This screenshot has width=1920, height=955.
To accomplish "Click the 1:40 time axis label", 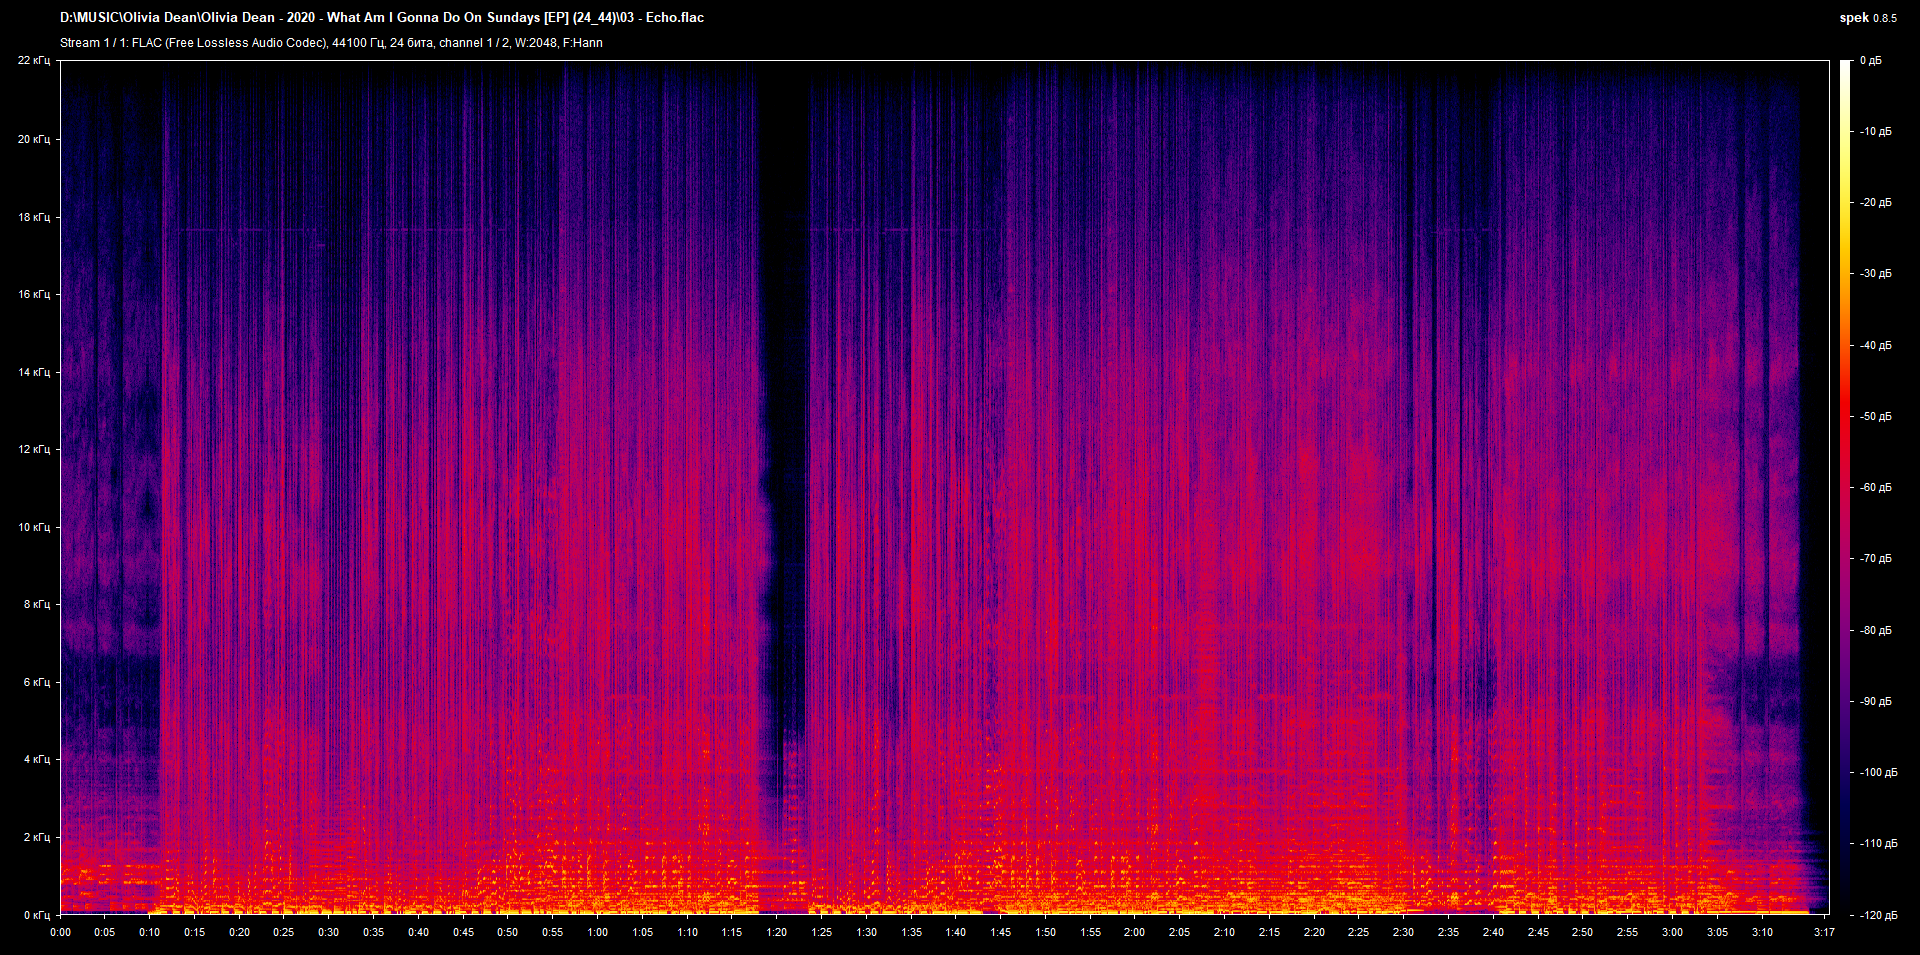I will (x=956, y=933).
